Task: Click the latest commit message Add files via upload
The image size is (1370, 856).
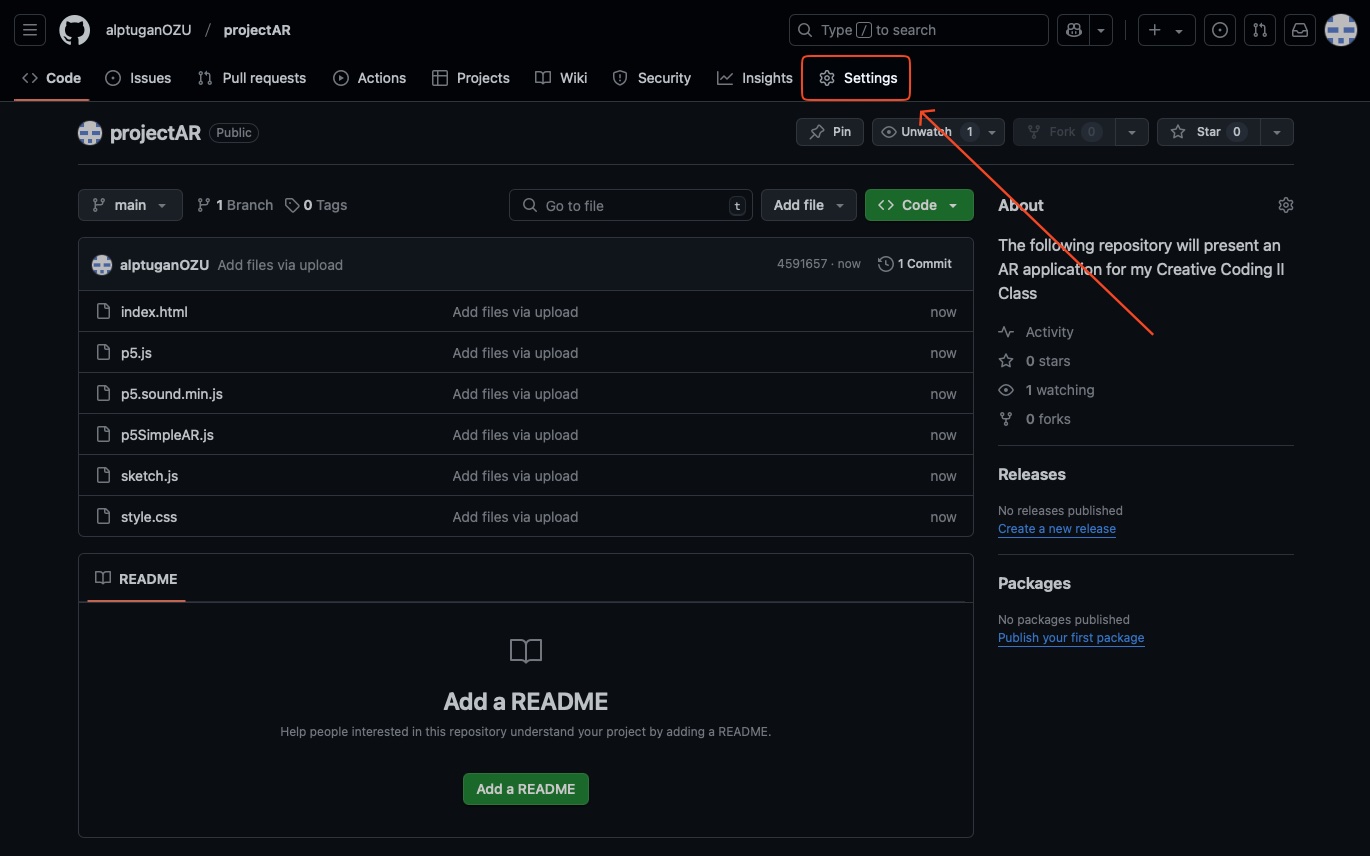Action: (x=280, y=265)
